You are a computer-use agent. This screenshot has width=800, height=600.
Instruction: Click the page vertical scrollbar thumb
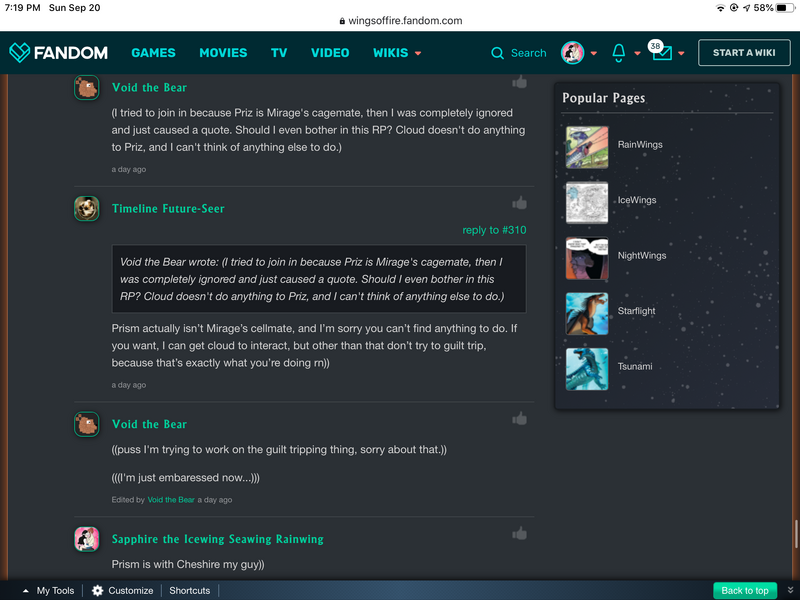[x=796, y=534]
